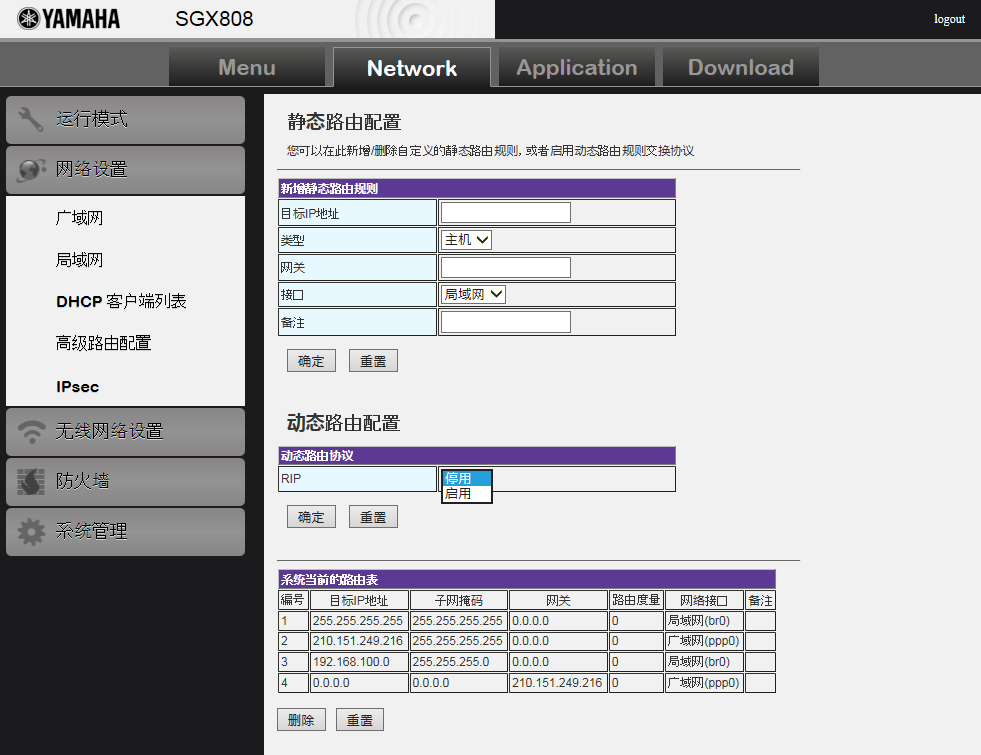Click the 目标IP地址 input field
The image size is (981, 755).
click(505, 213)
